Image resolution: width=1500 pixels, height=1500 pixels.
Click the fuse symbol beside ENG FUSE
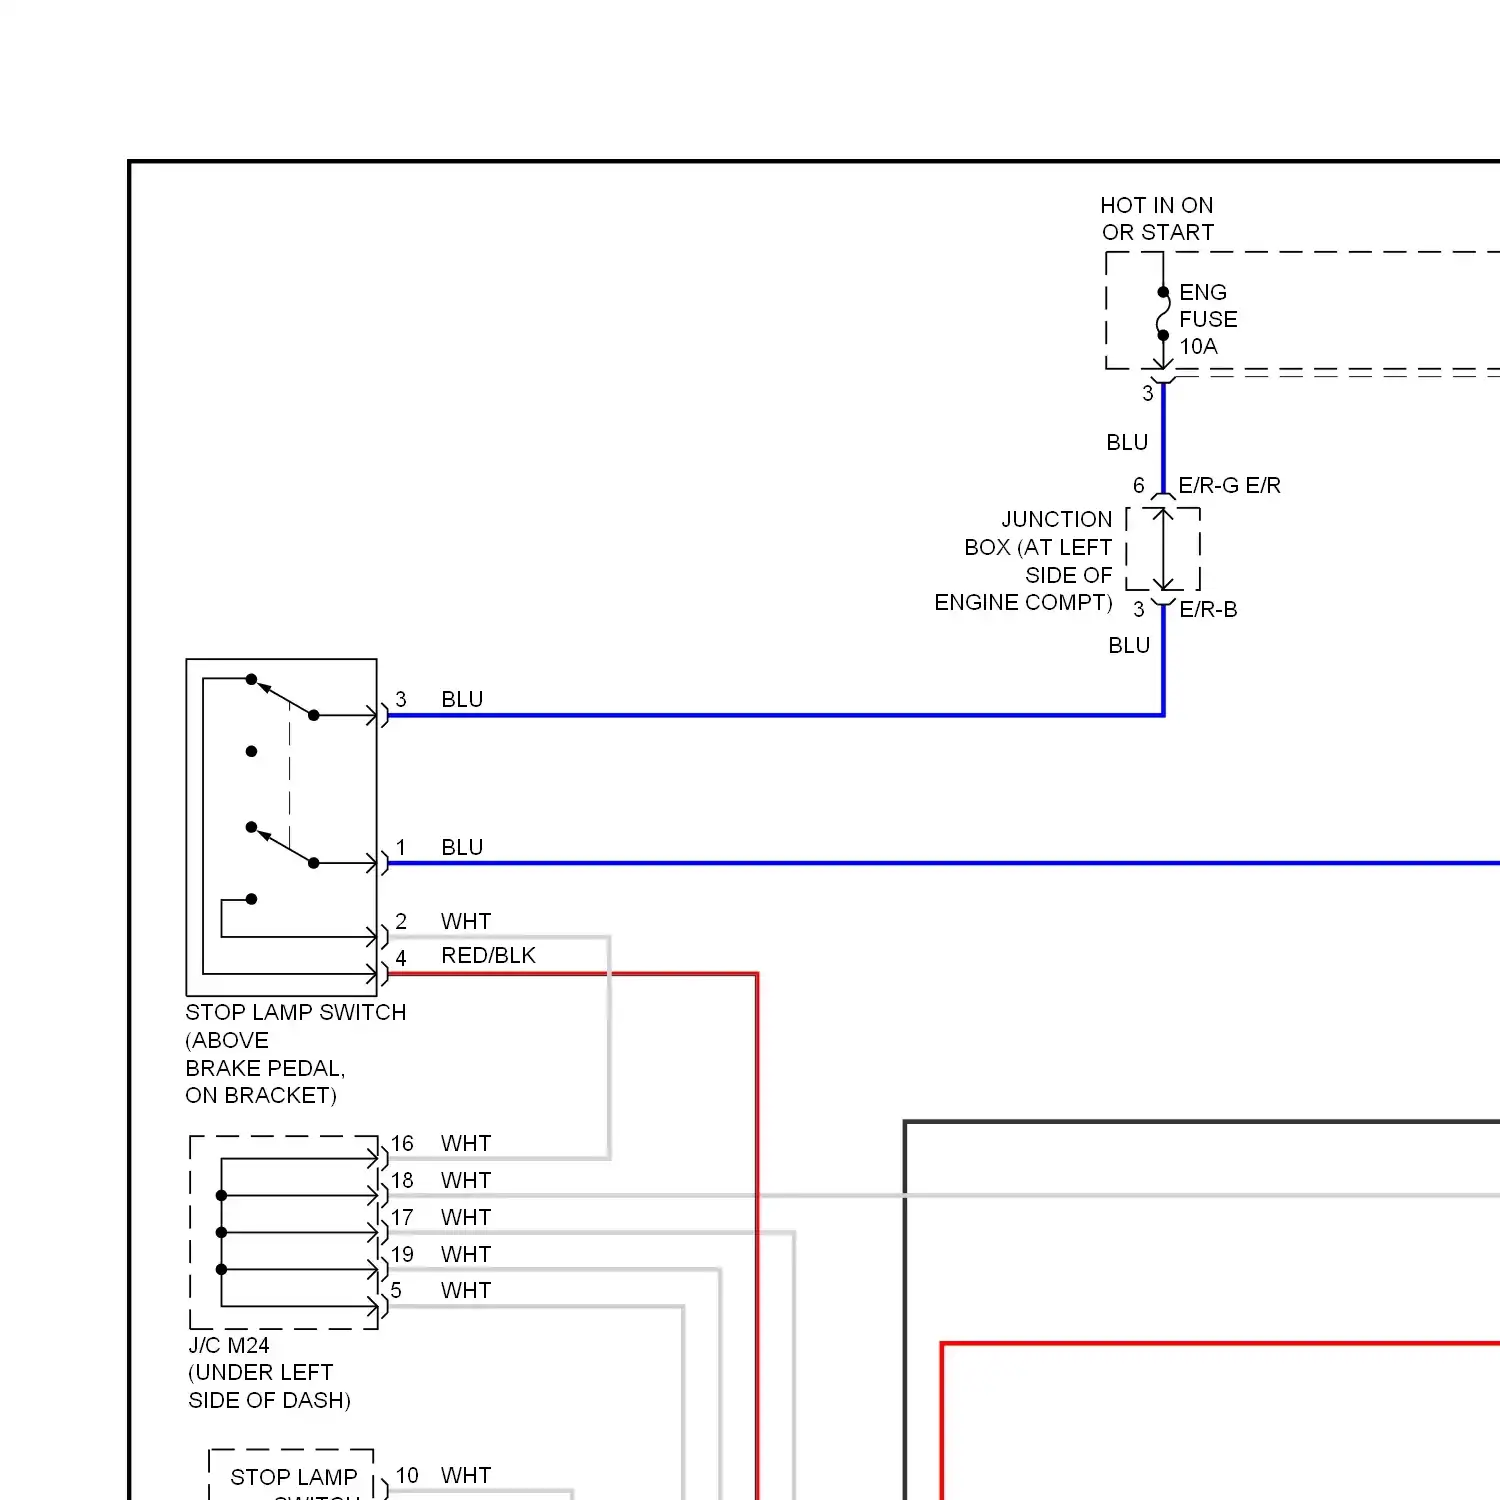point(1163,314)
